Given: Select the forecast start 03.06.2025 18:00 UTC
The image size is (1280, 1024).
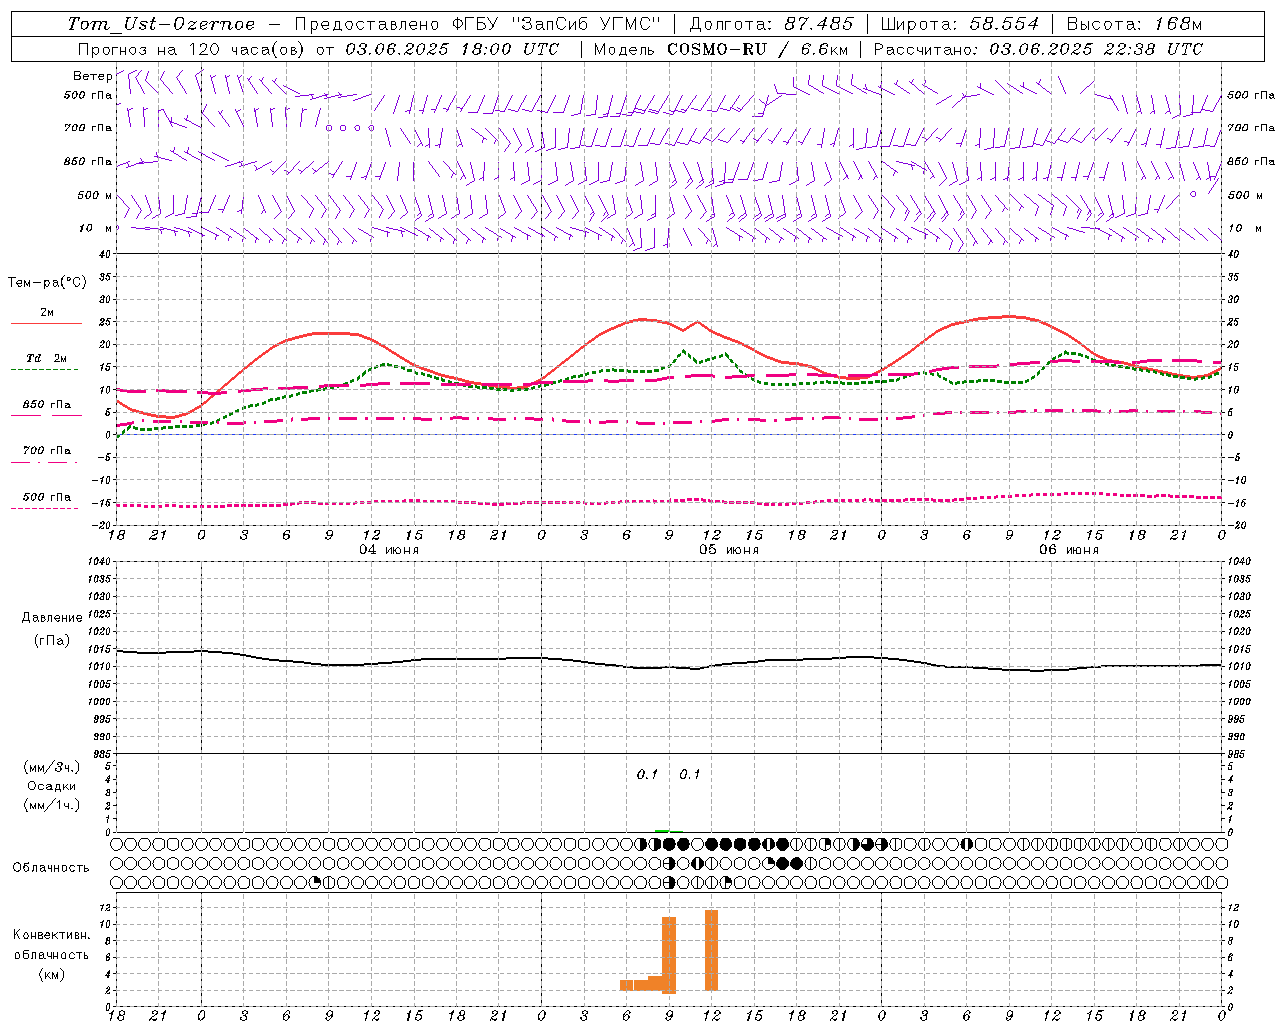Looking at the screenshot, I should pos(452,49).
